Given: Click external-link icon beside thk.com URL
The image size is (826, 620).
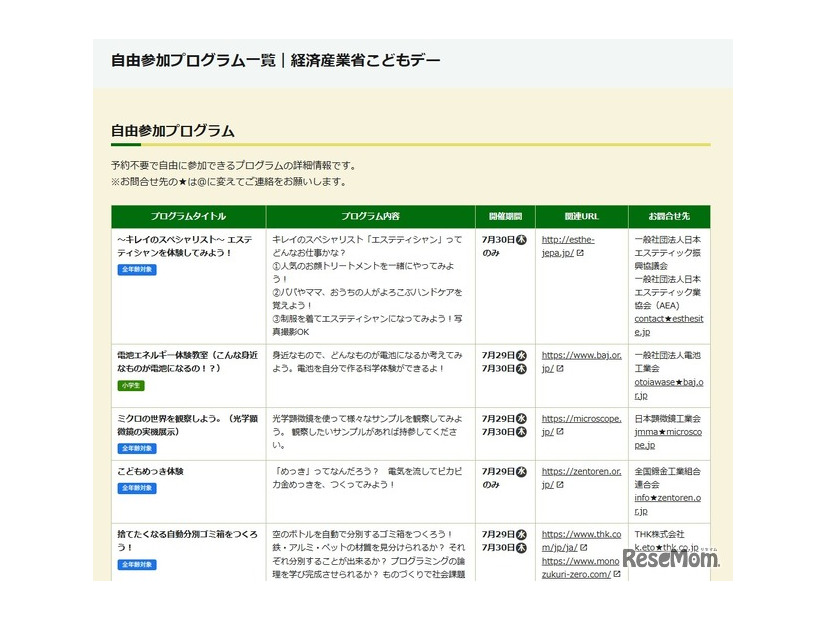Looking at the screenshot, I should [584, 548].
